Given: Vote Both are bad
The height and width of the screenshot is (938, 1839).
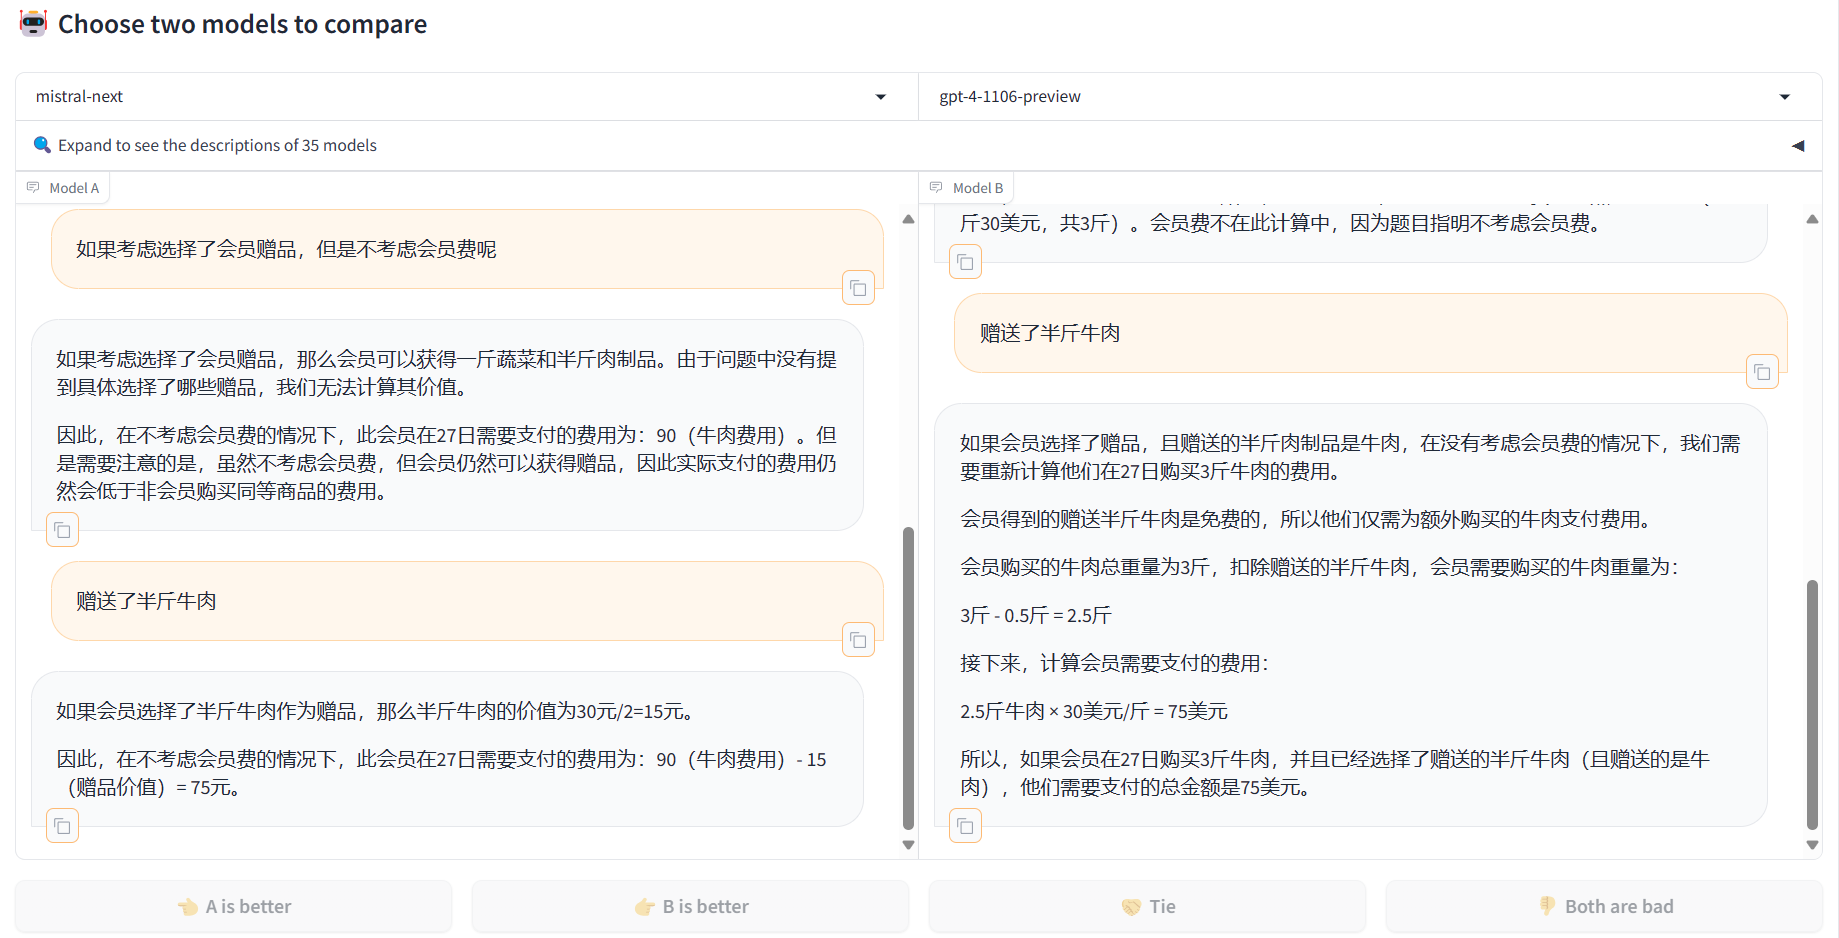Looking at the screenshot, I should coord(1604,907).
